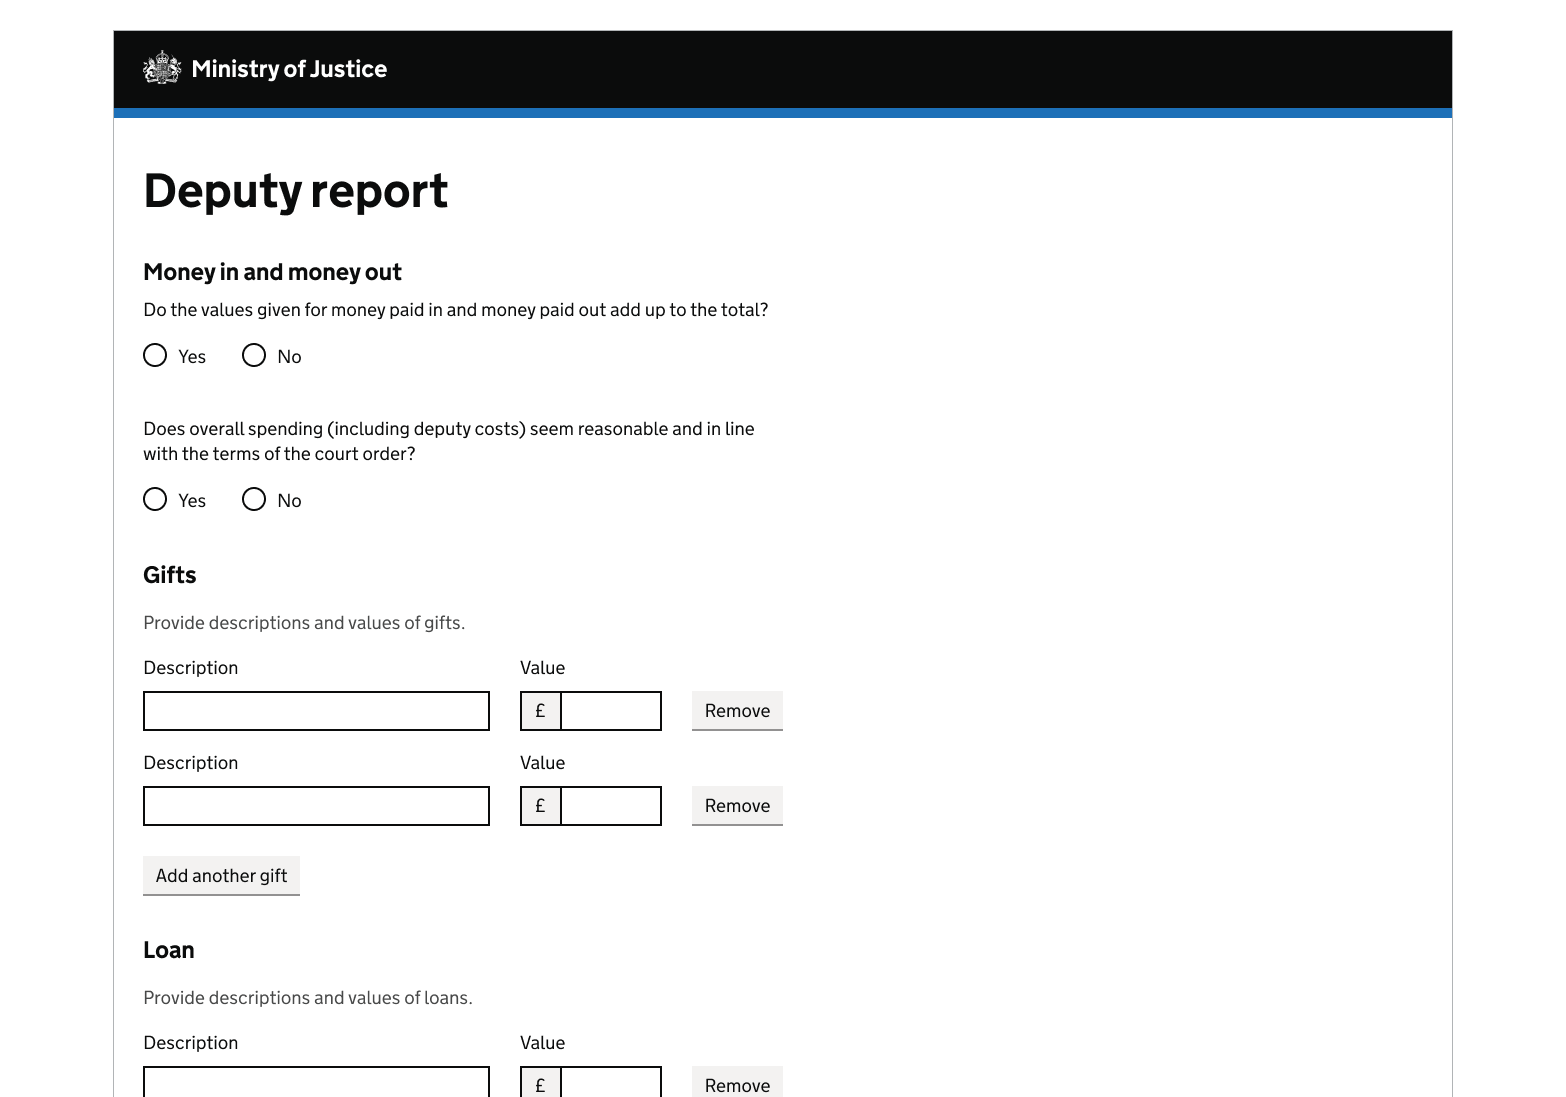Focus the loan Value field
Image resolution: width=1566 pixels, height=1097 pixels.
(x=611, y=1082)
